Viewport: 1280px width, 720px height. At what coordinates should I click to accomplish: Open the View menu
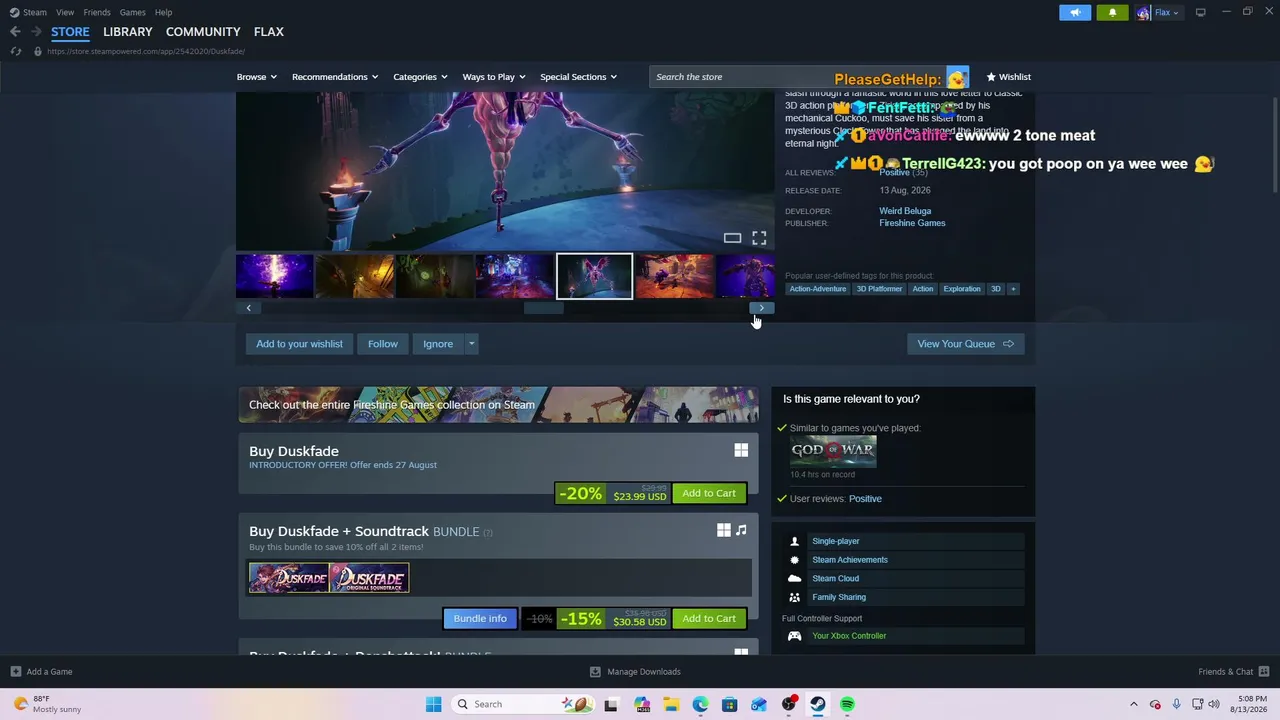(65, 12)
